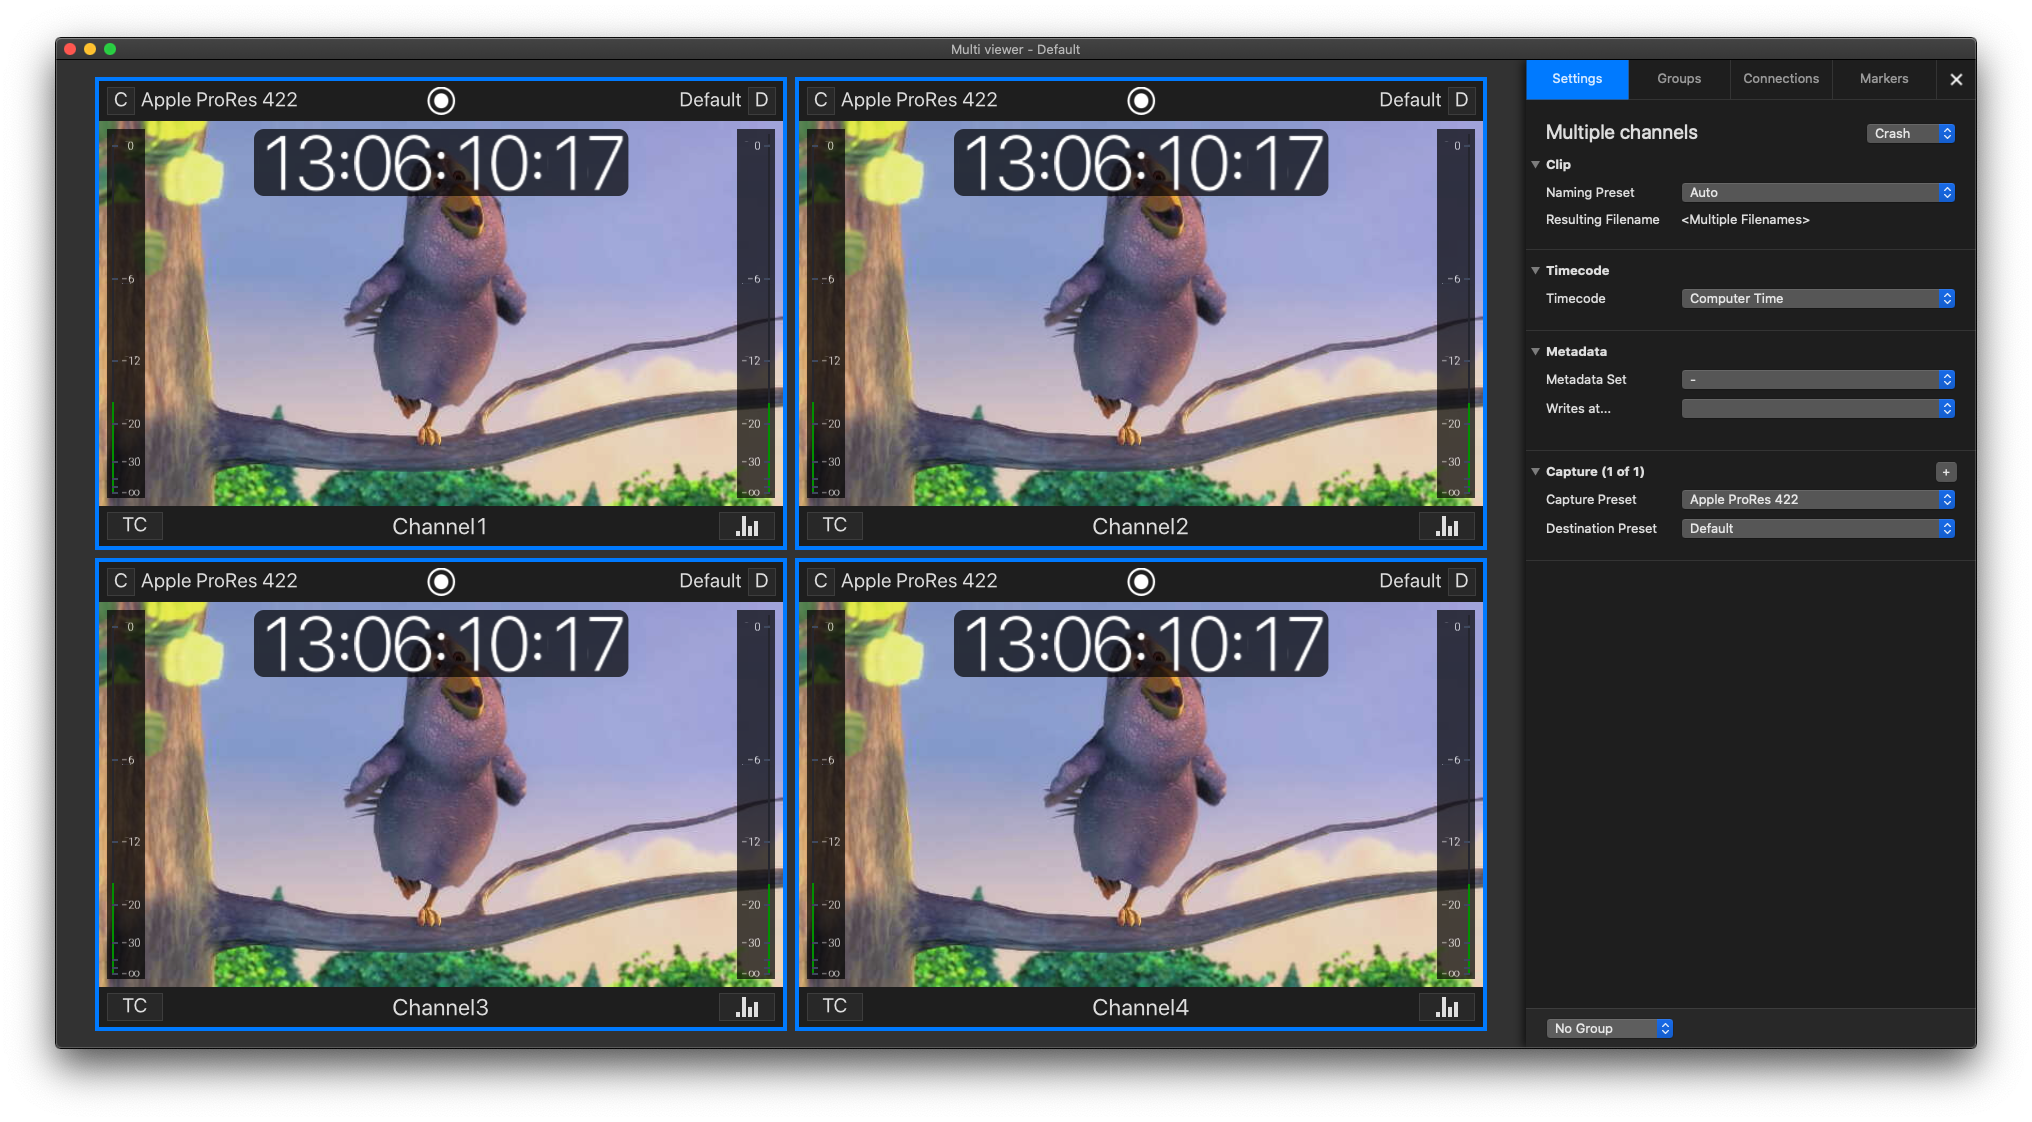The width and height of the screenshot is (2032, 1122).
Task: Close the settings side panel
Action: coord(1956,80)
